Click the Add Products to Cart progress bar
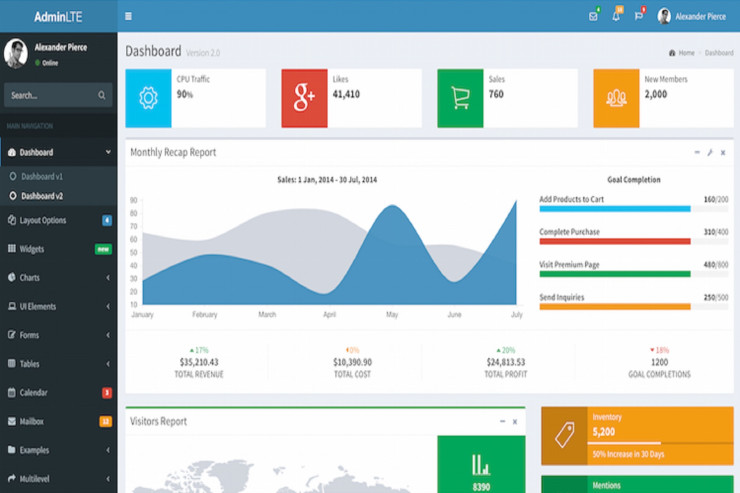This screenshot has width=740, height=493. pos(614,209)
